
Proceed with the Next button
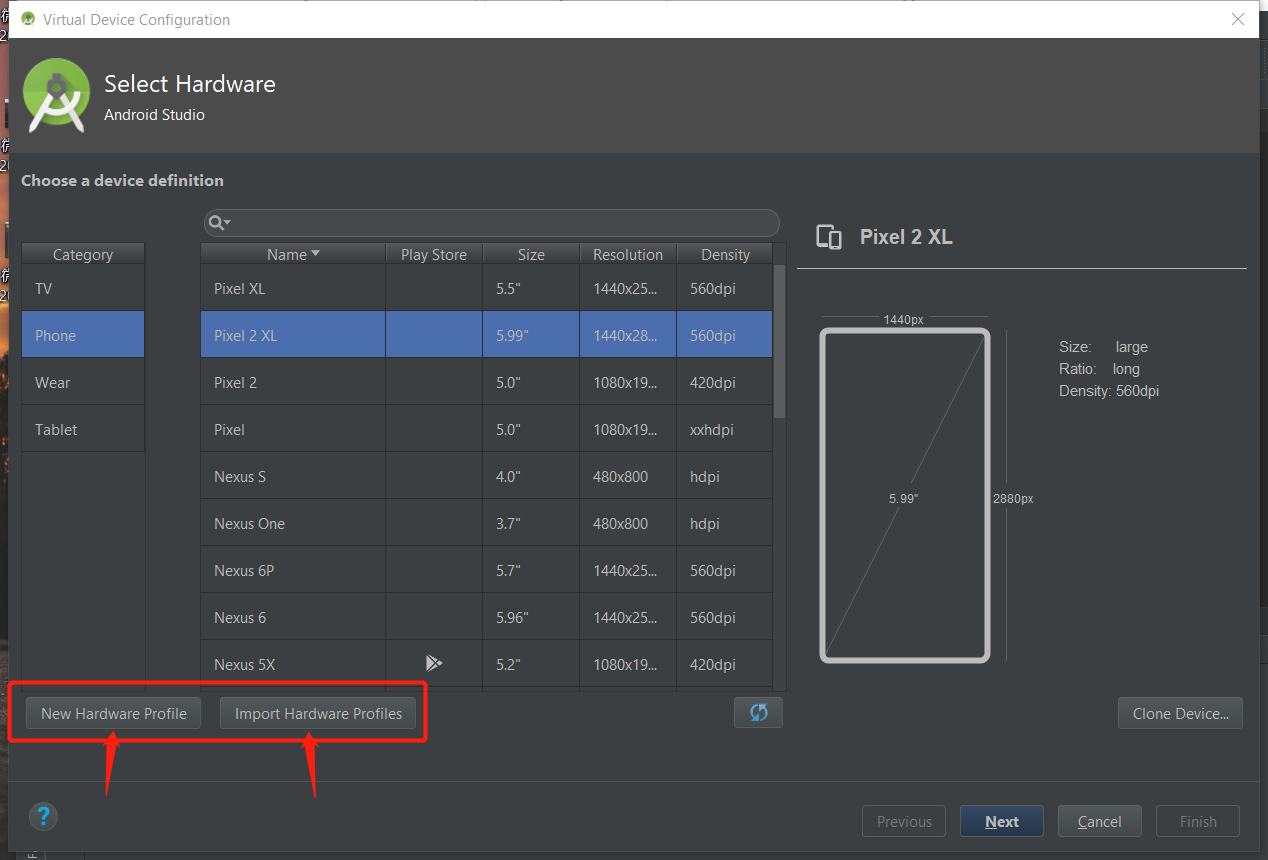pos(1001,822)
